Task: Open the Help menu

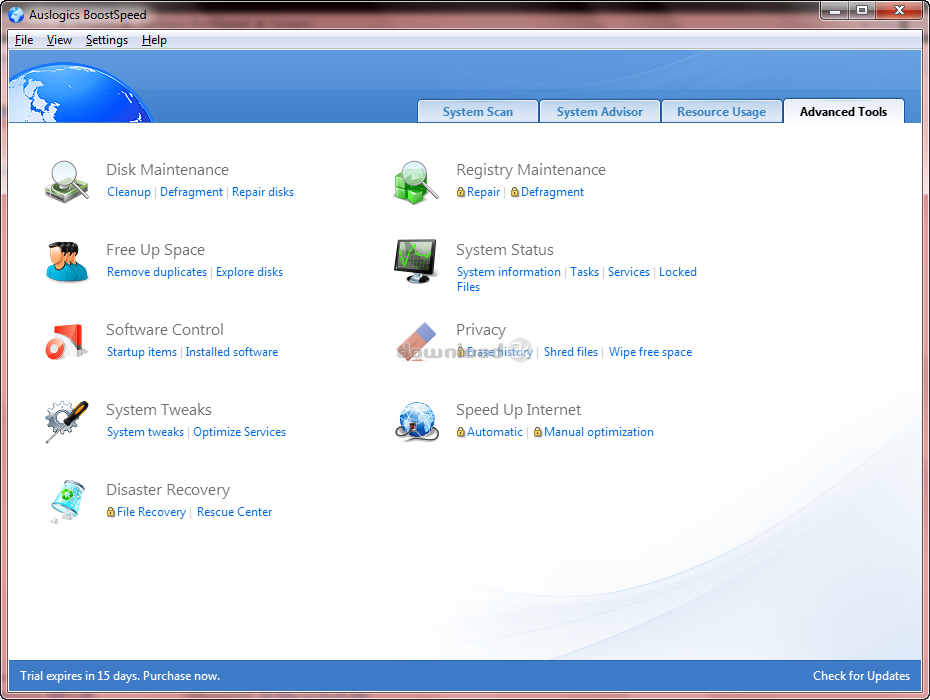Action: coord(154,40)
